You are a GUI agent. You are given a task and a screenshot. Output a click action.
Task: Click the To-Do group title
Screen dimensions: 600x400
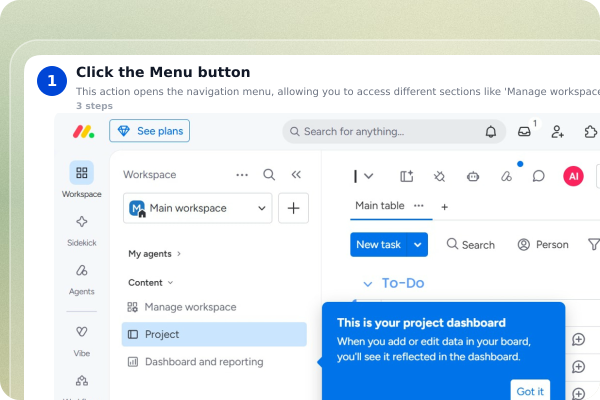[403, 283]
